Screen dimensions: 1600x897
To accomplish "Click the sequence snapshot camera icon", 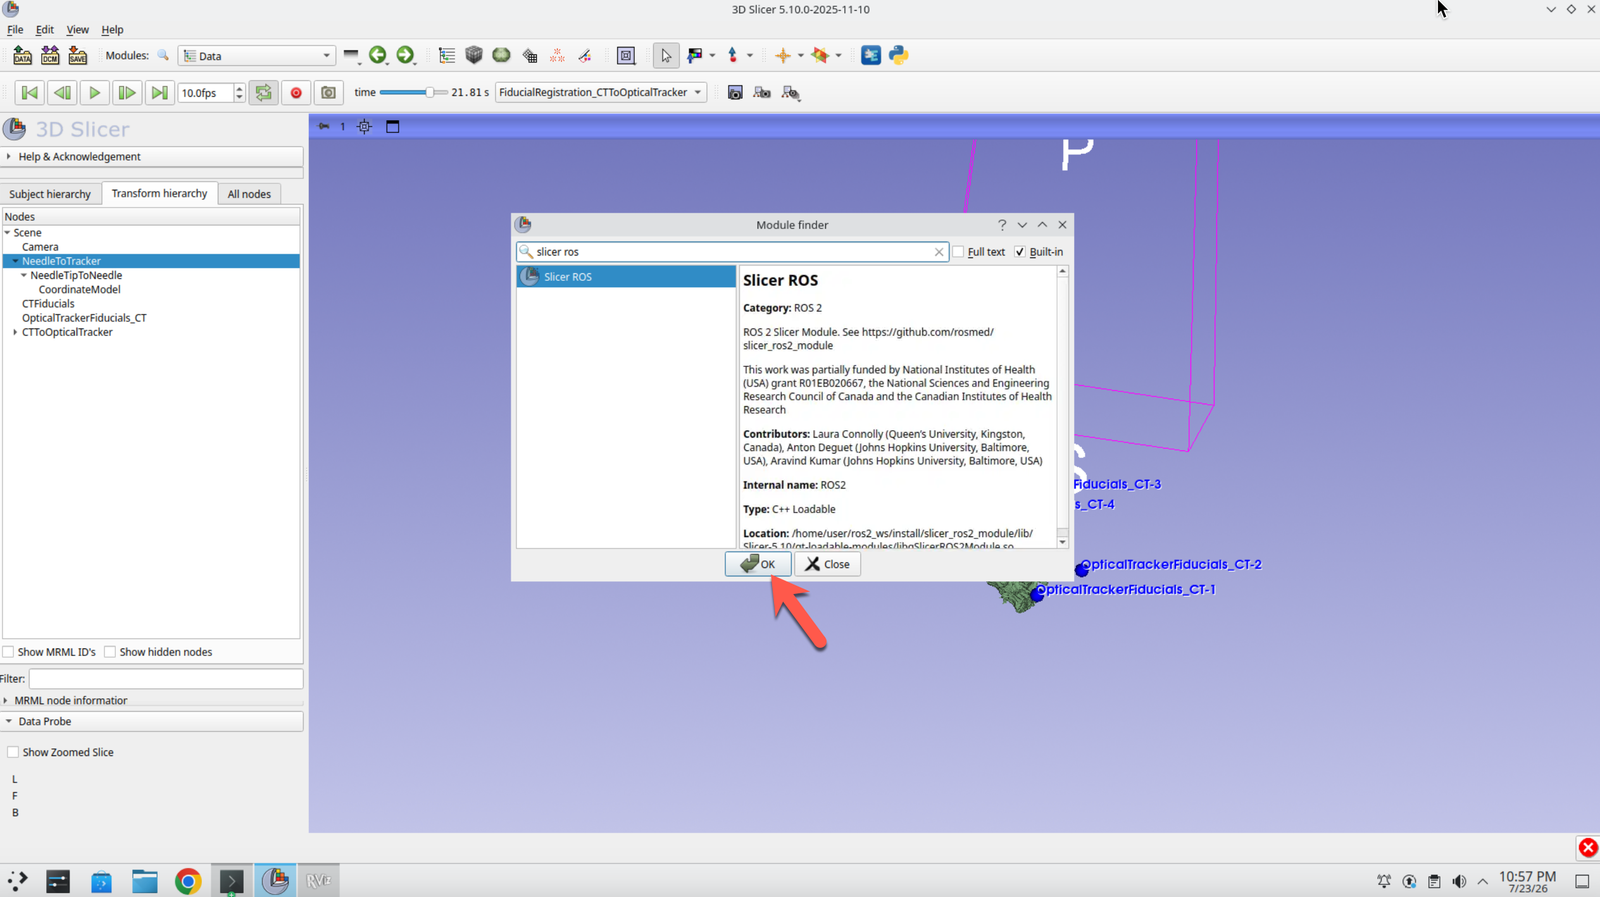I will [328, 93].
